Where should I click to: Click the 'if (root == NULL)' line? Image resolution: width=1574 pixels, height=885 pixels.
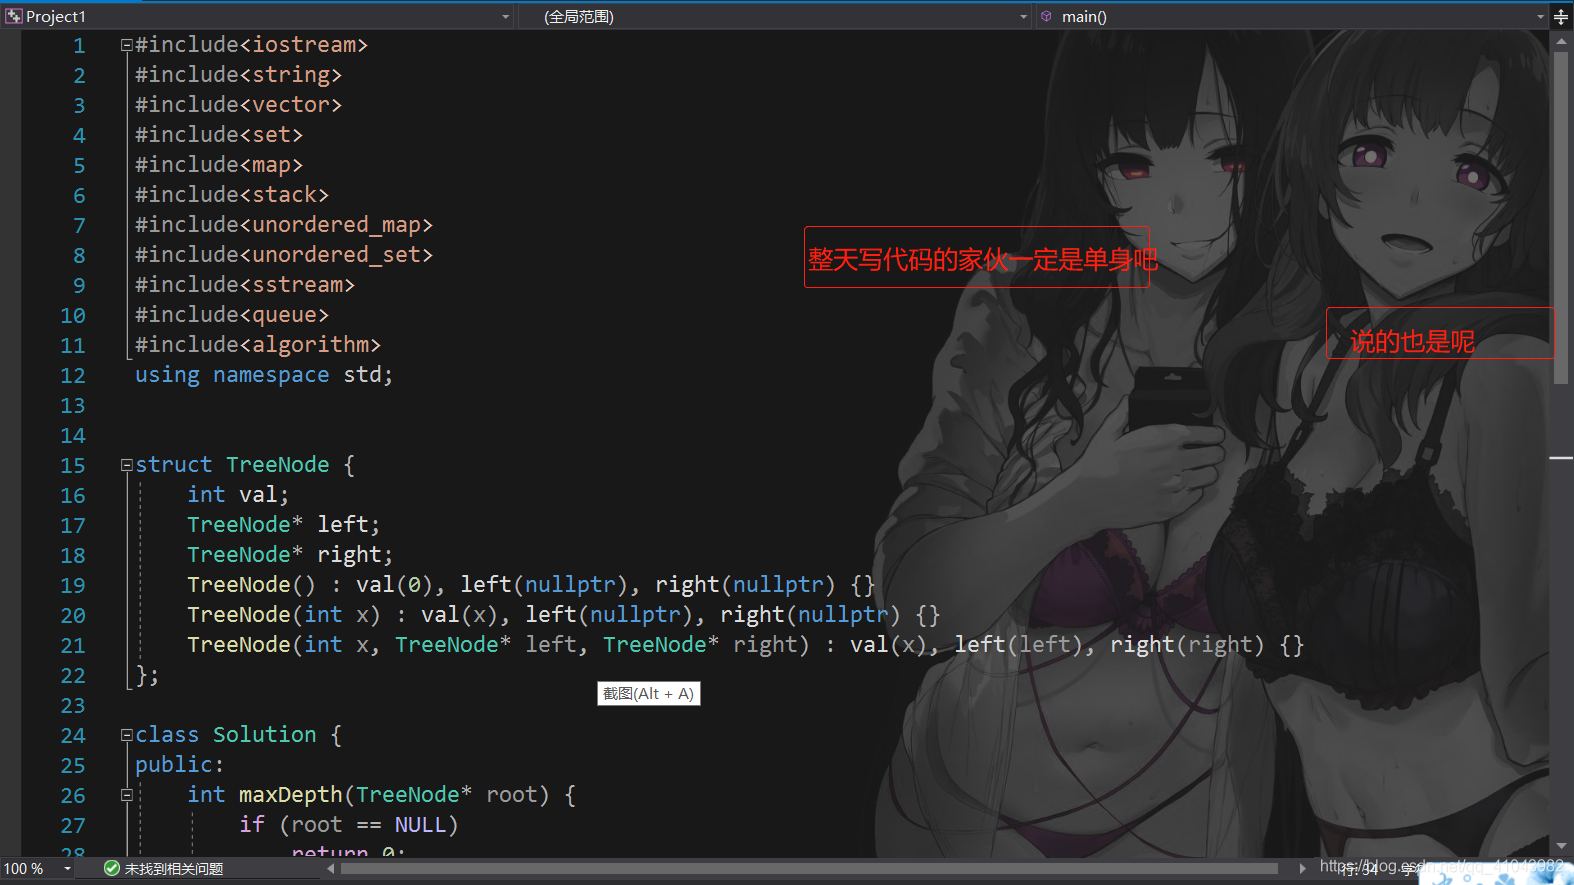coord(349,825)
